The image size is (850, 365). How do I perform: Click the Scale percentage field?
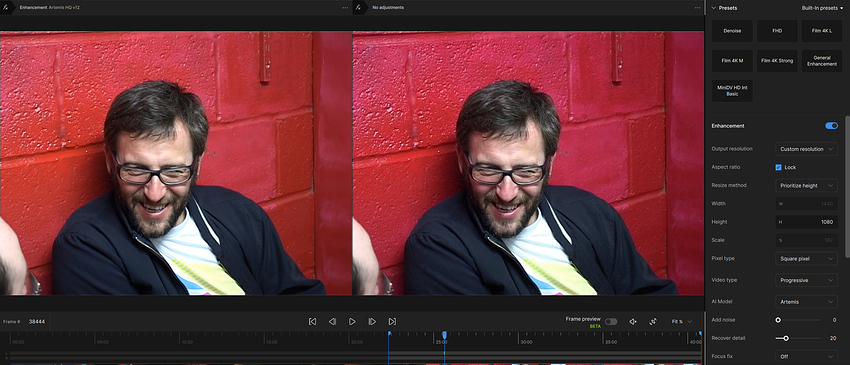[806, 240]
